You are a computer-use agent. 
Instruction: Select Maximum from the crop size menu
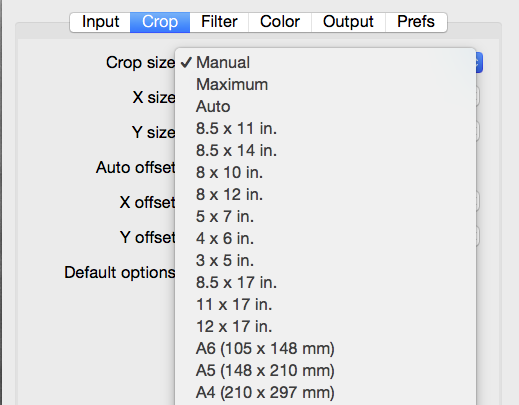(x=325, y=84)
